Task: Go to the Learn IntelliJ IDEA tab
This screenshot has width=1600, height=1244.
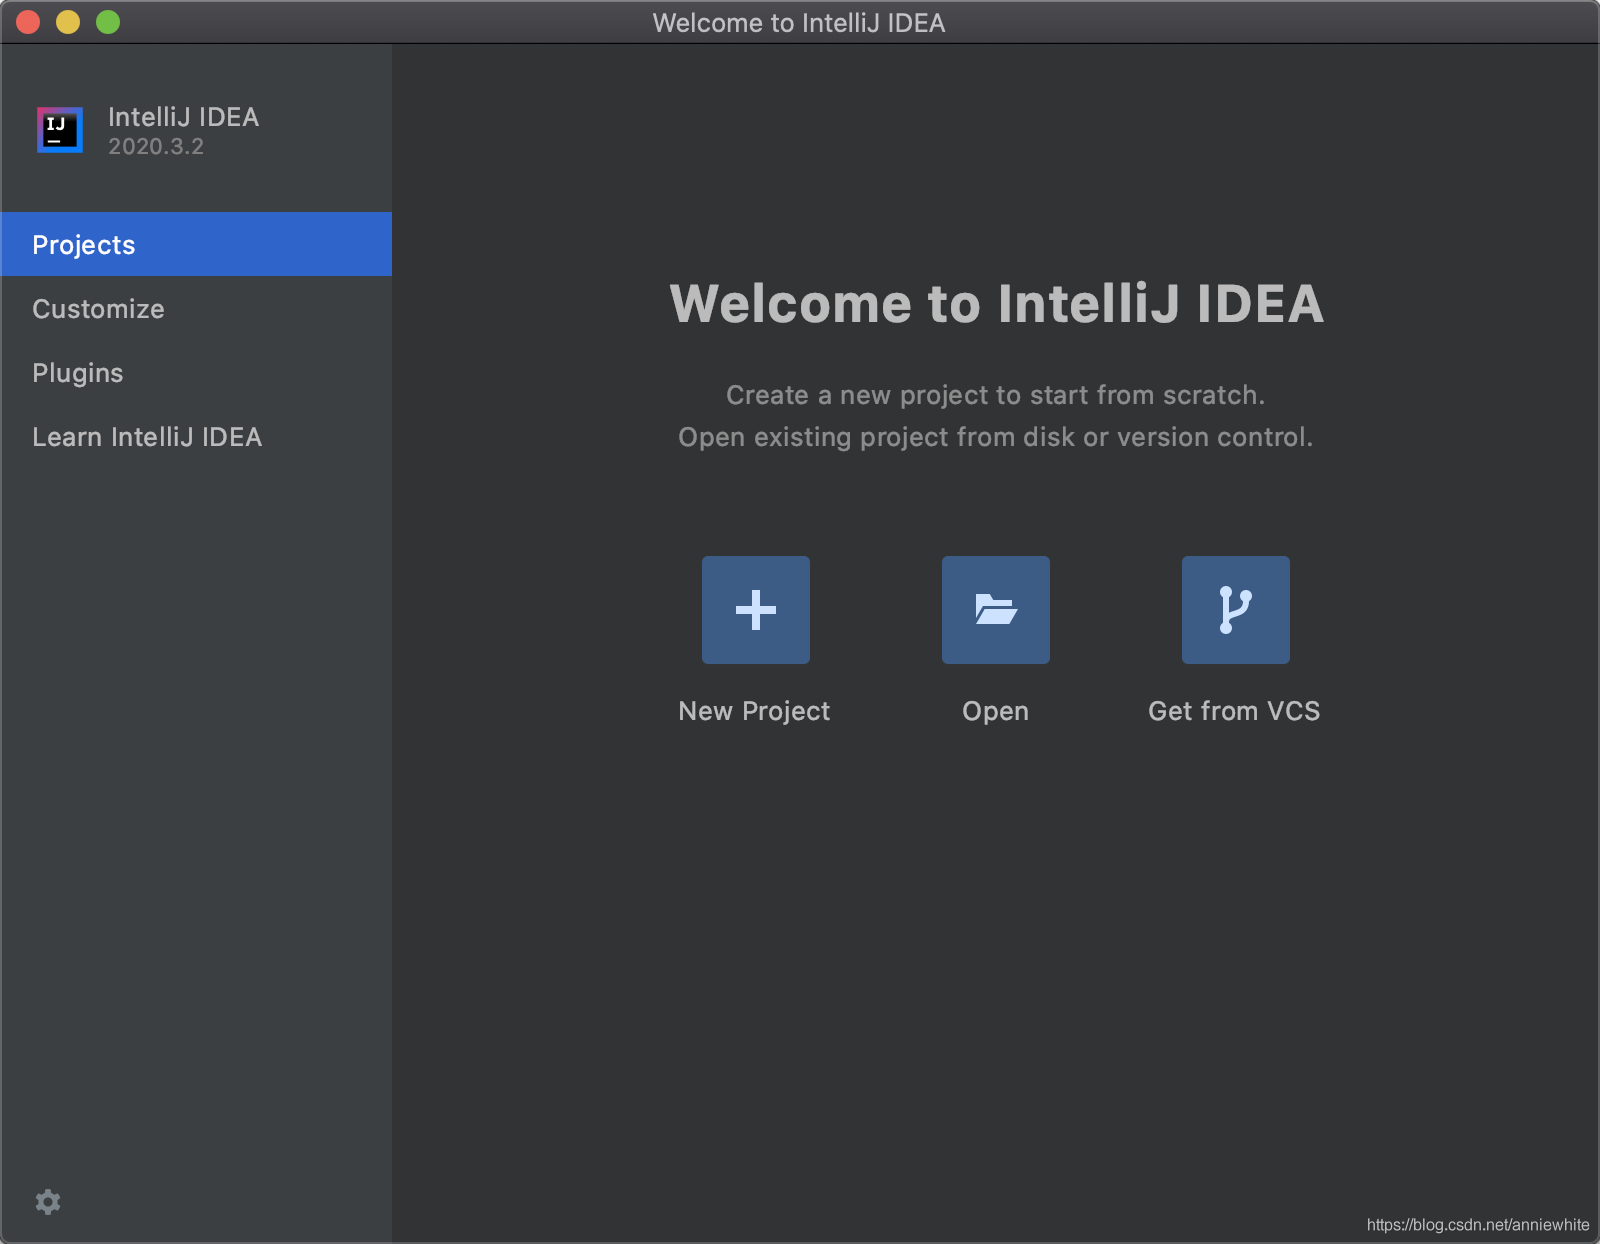Action: [x=147, y=437]
